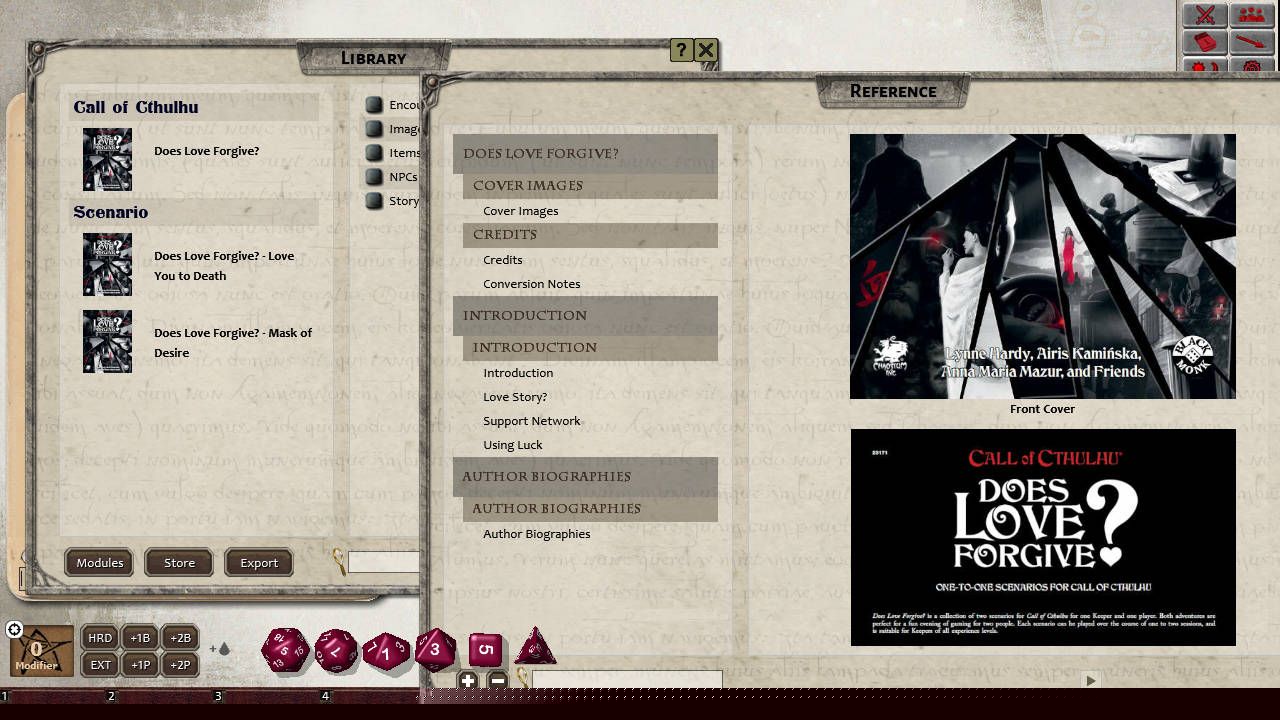Click the Library search input field
The image size is (1280, 720).
click(384, 562)
